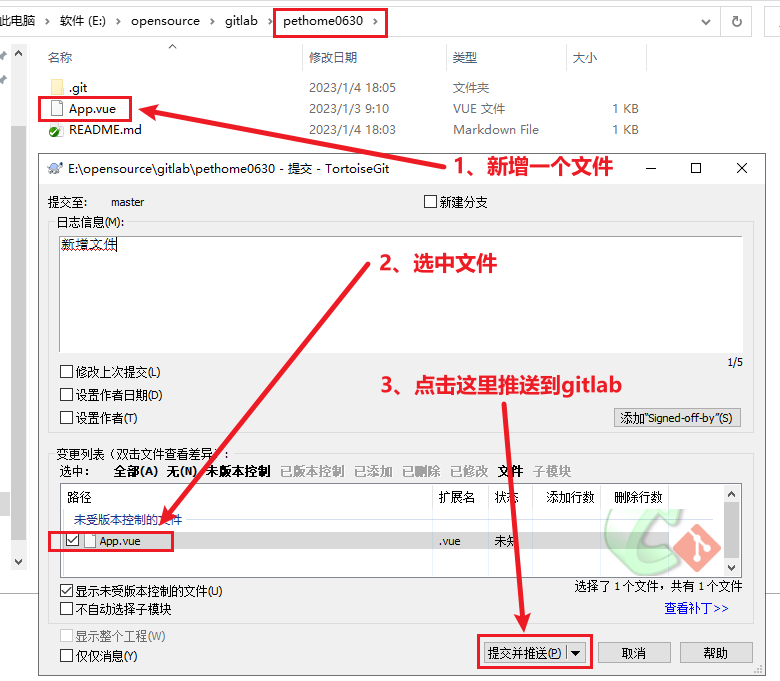Click the 帮助 button
Image resolution: width=780 pixels, height=681 pixels.
pos(716,653)
